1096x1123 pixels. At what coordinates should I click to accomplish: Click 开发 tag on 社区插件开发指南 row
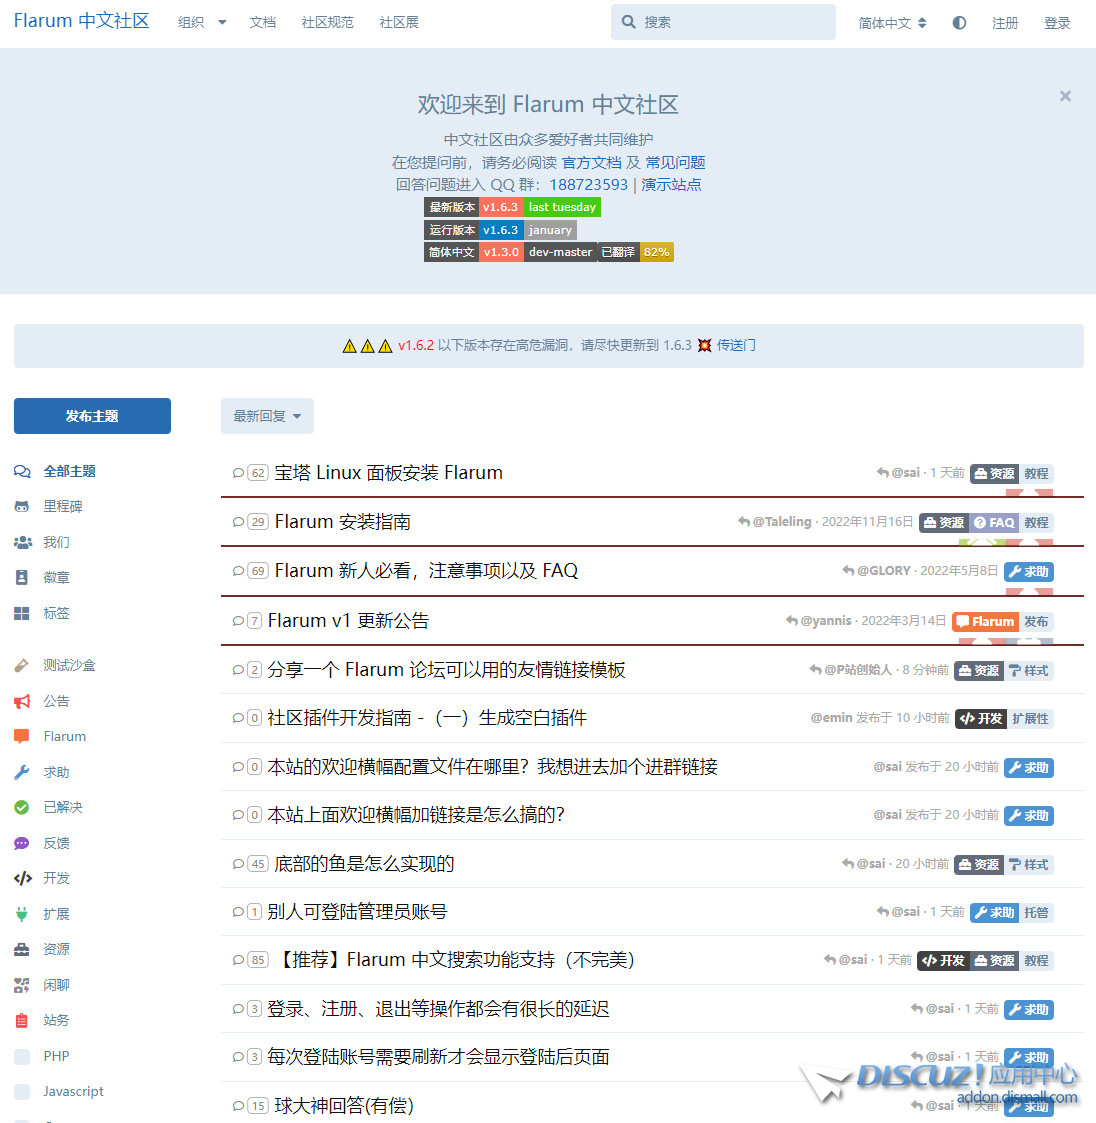point(981,718)
